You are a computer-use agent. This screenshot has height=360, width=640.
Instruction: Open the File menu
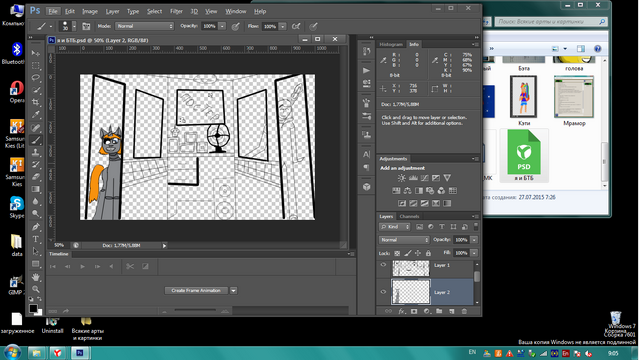[53, 11]
